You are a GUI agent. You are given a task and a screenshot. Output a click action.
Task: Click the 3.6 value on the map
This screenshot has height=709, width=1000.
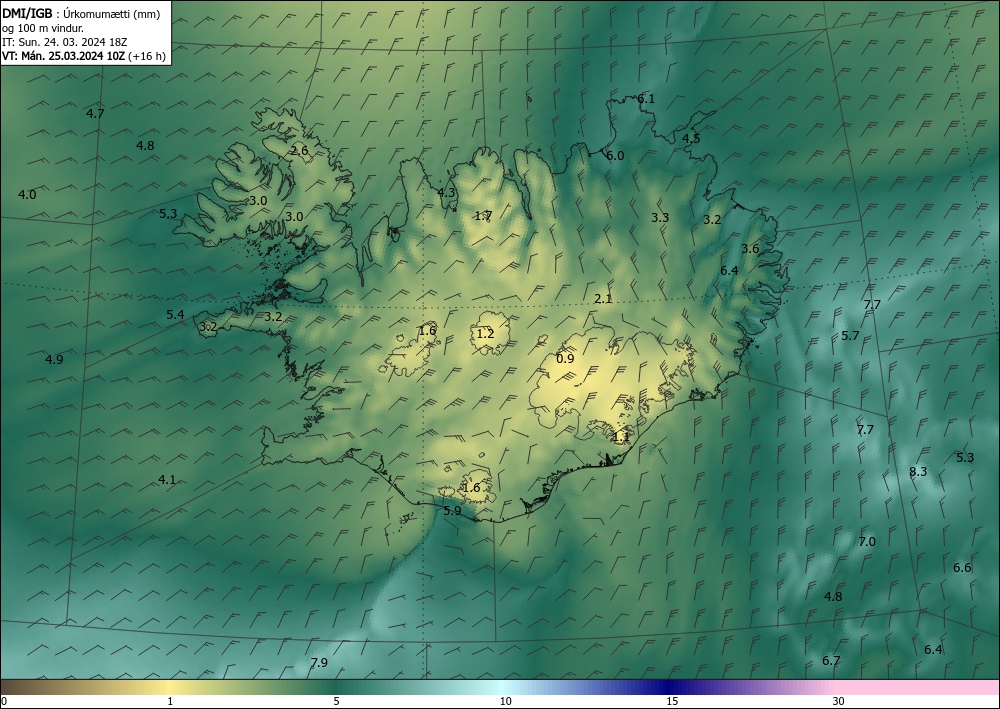tap(750, 249)
